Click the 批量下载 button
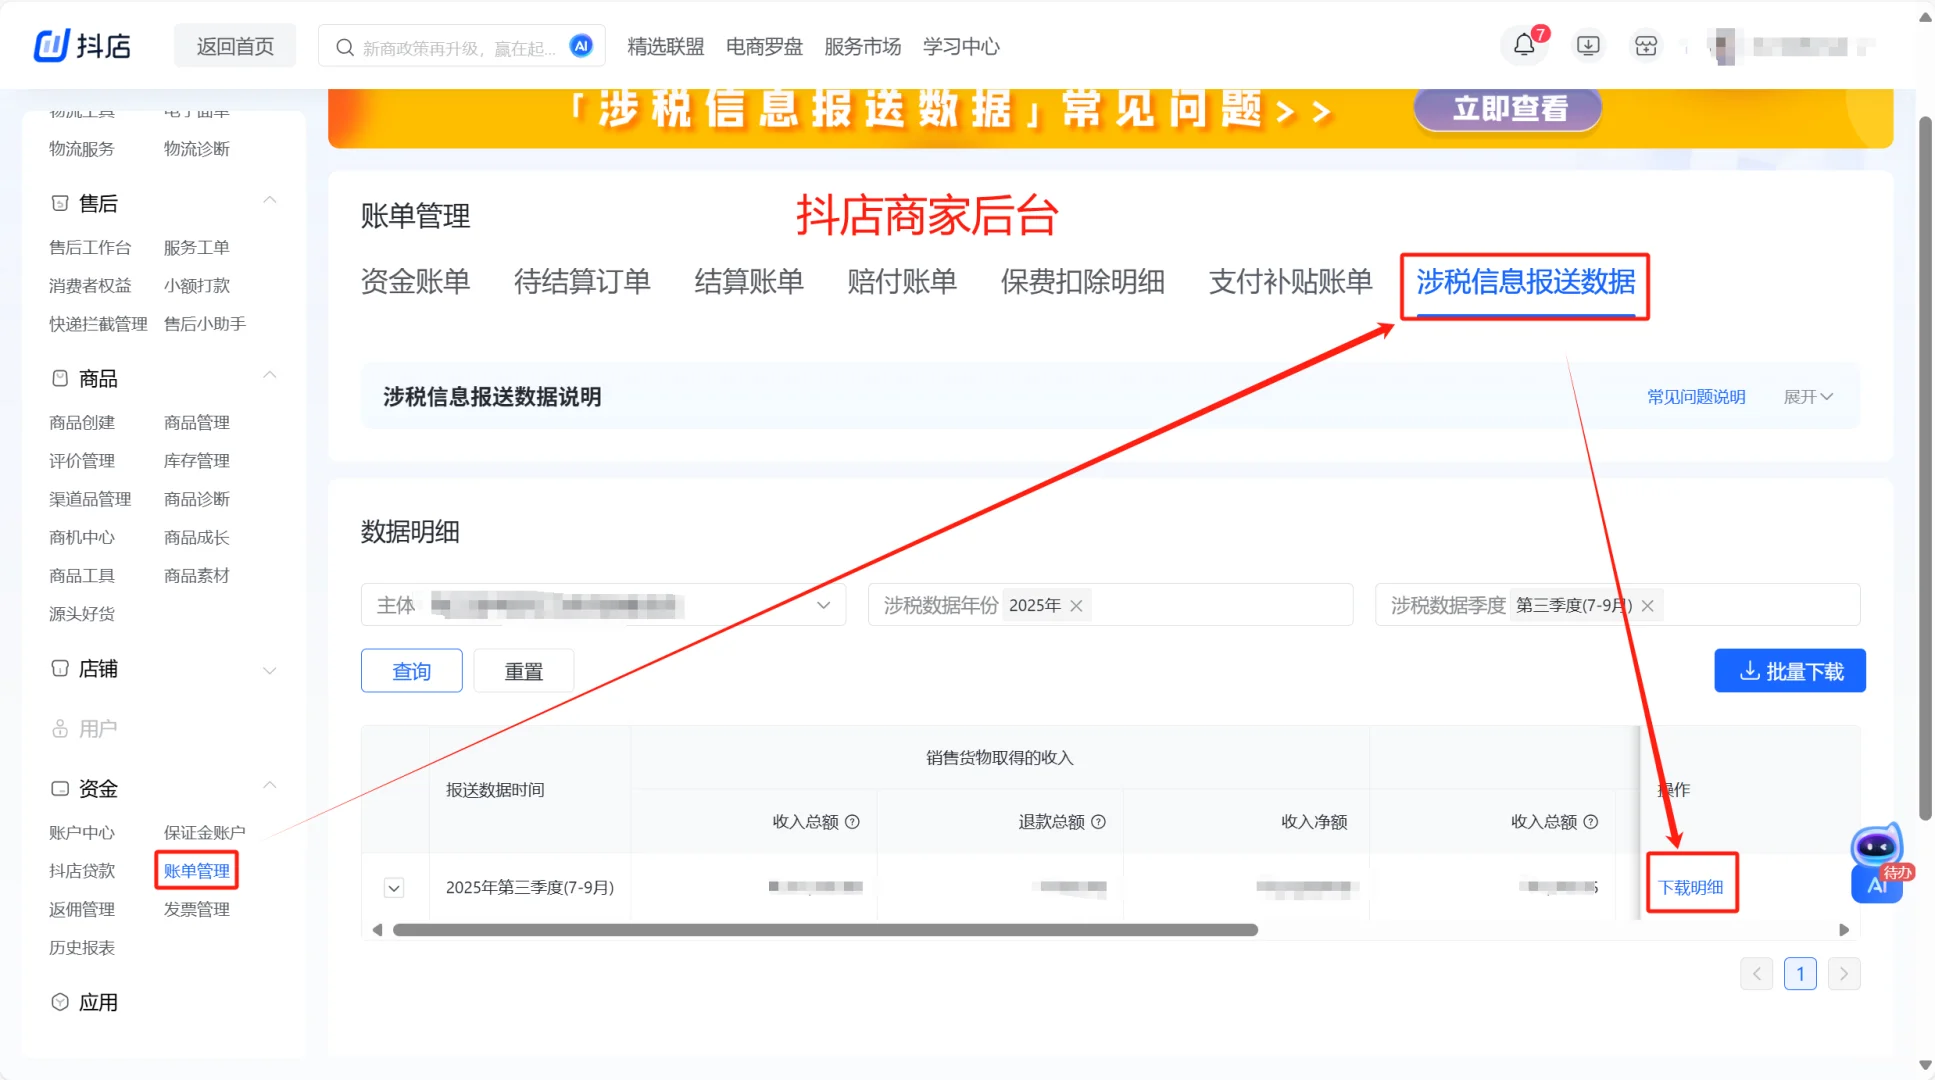The height and width of the screenshot is (1080, 1935). point(1790,671)
